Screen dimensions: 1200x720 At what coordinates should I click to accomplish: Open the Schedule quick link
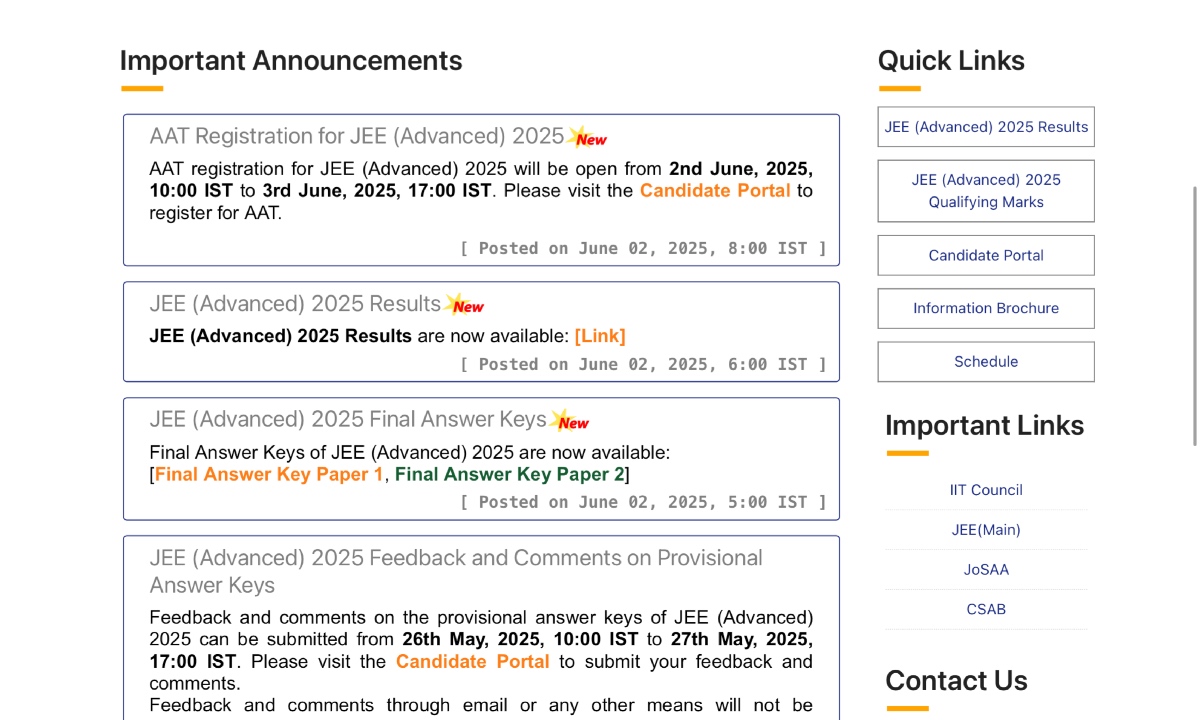coord(986,361)
